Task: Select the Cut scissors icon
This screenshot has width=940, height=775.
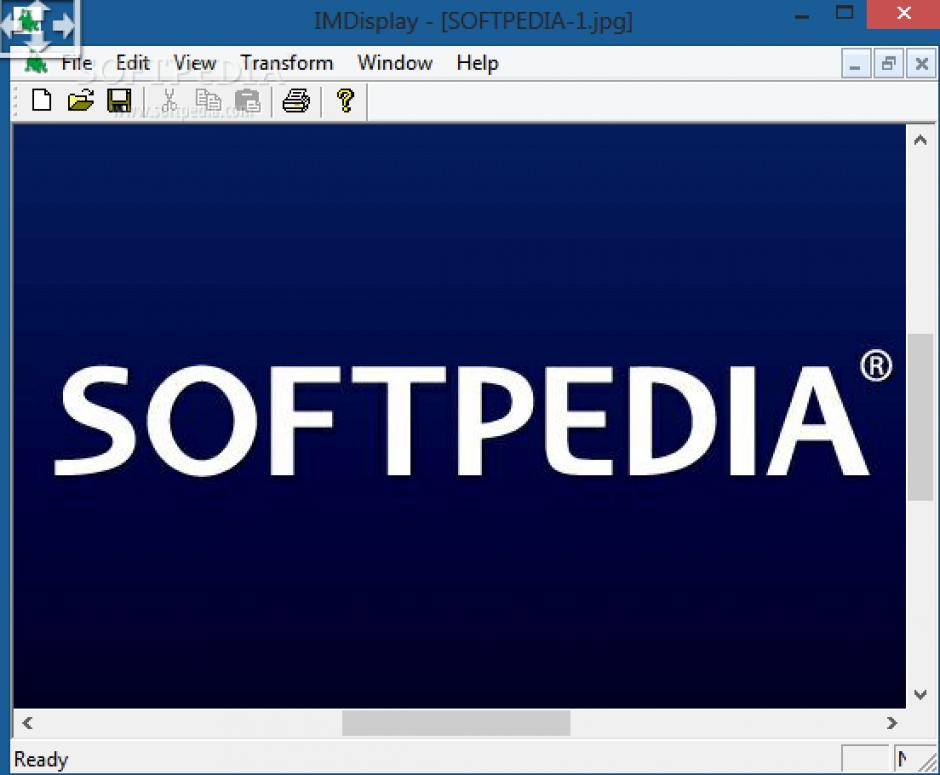Action: [x=170, y=100]
